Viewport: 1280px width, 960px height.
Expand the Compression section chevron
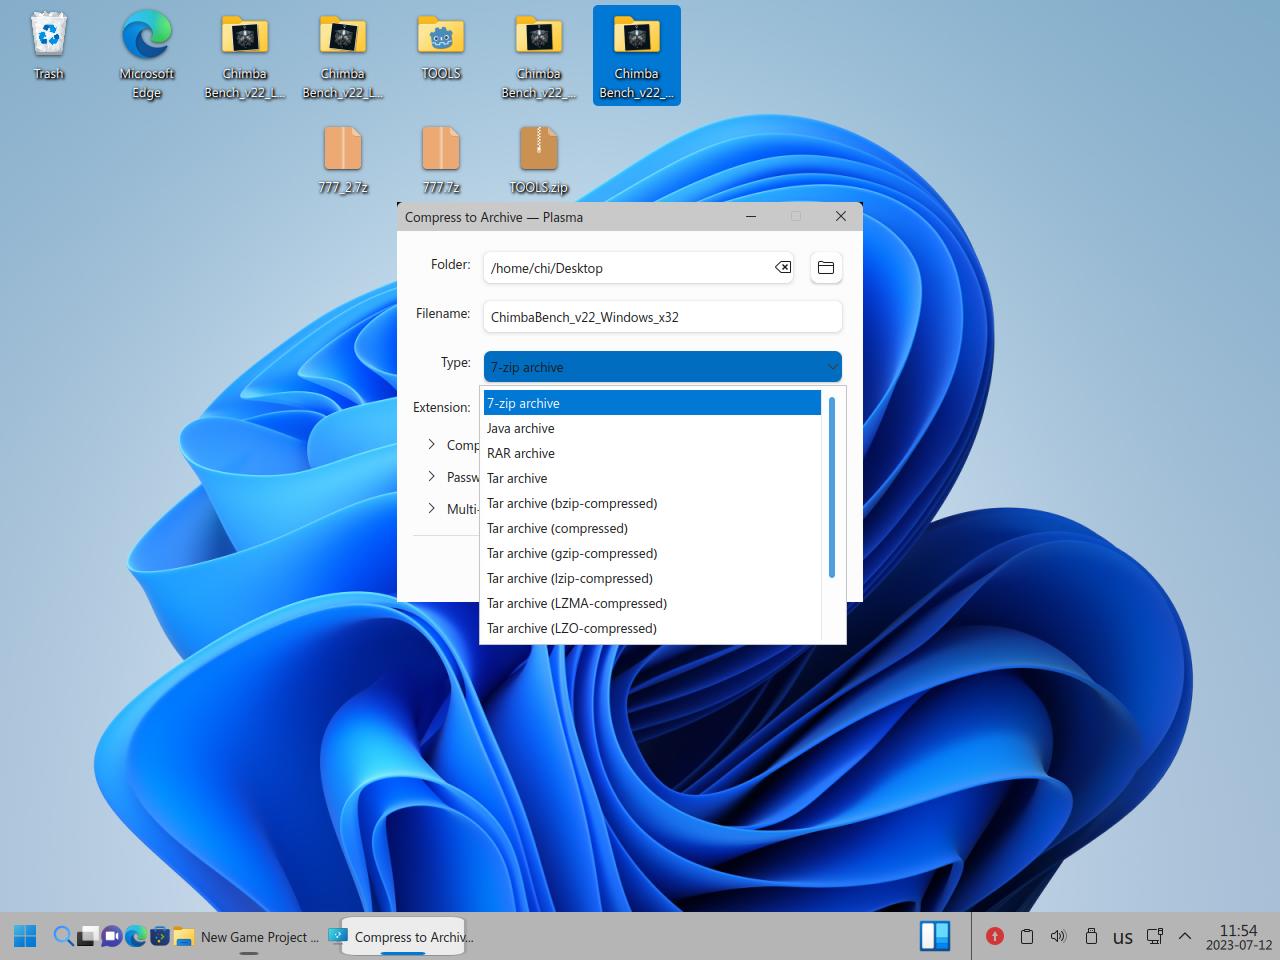coord(431,444)
